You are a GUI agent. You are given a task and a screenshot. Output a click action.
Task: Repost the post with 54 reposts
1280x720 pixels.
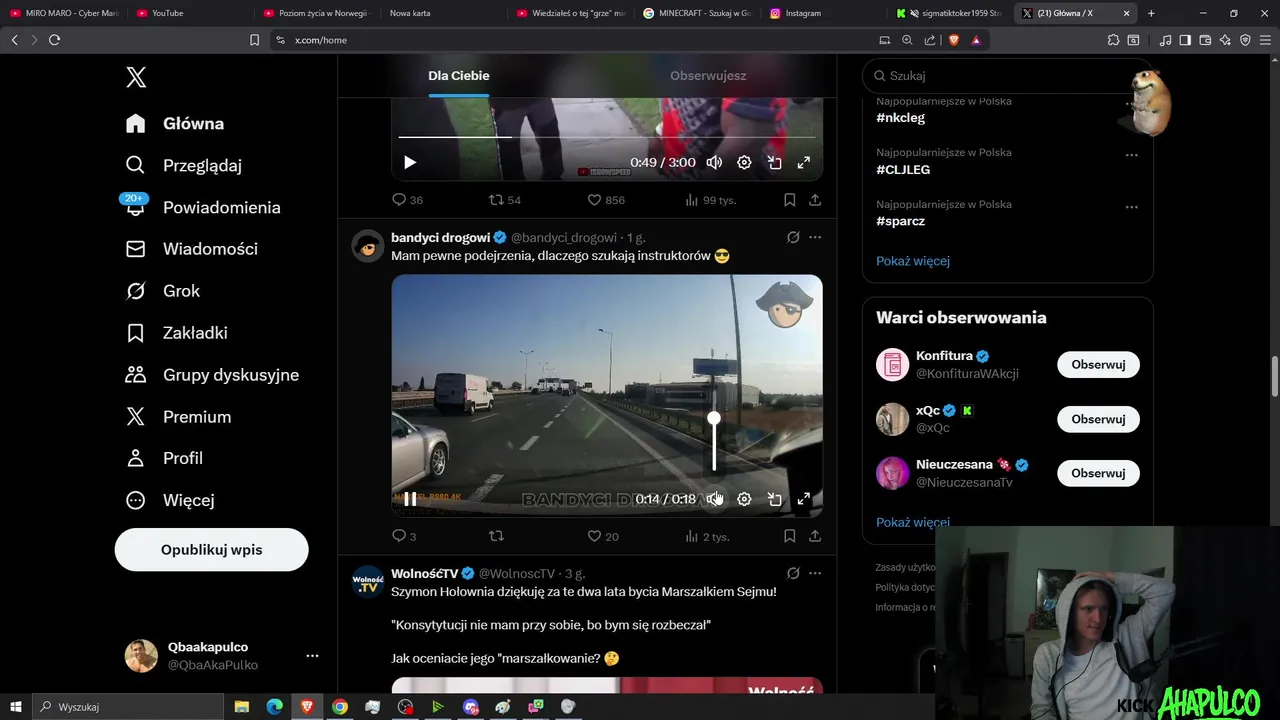coord(504,200)
